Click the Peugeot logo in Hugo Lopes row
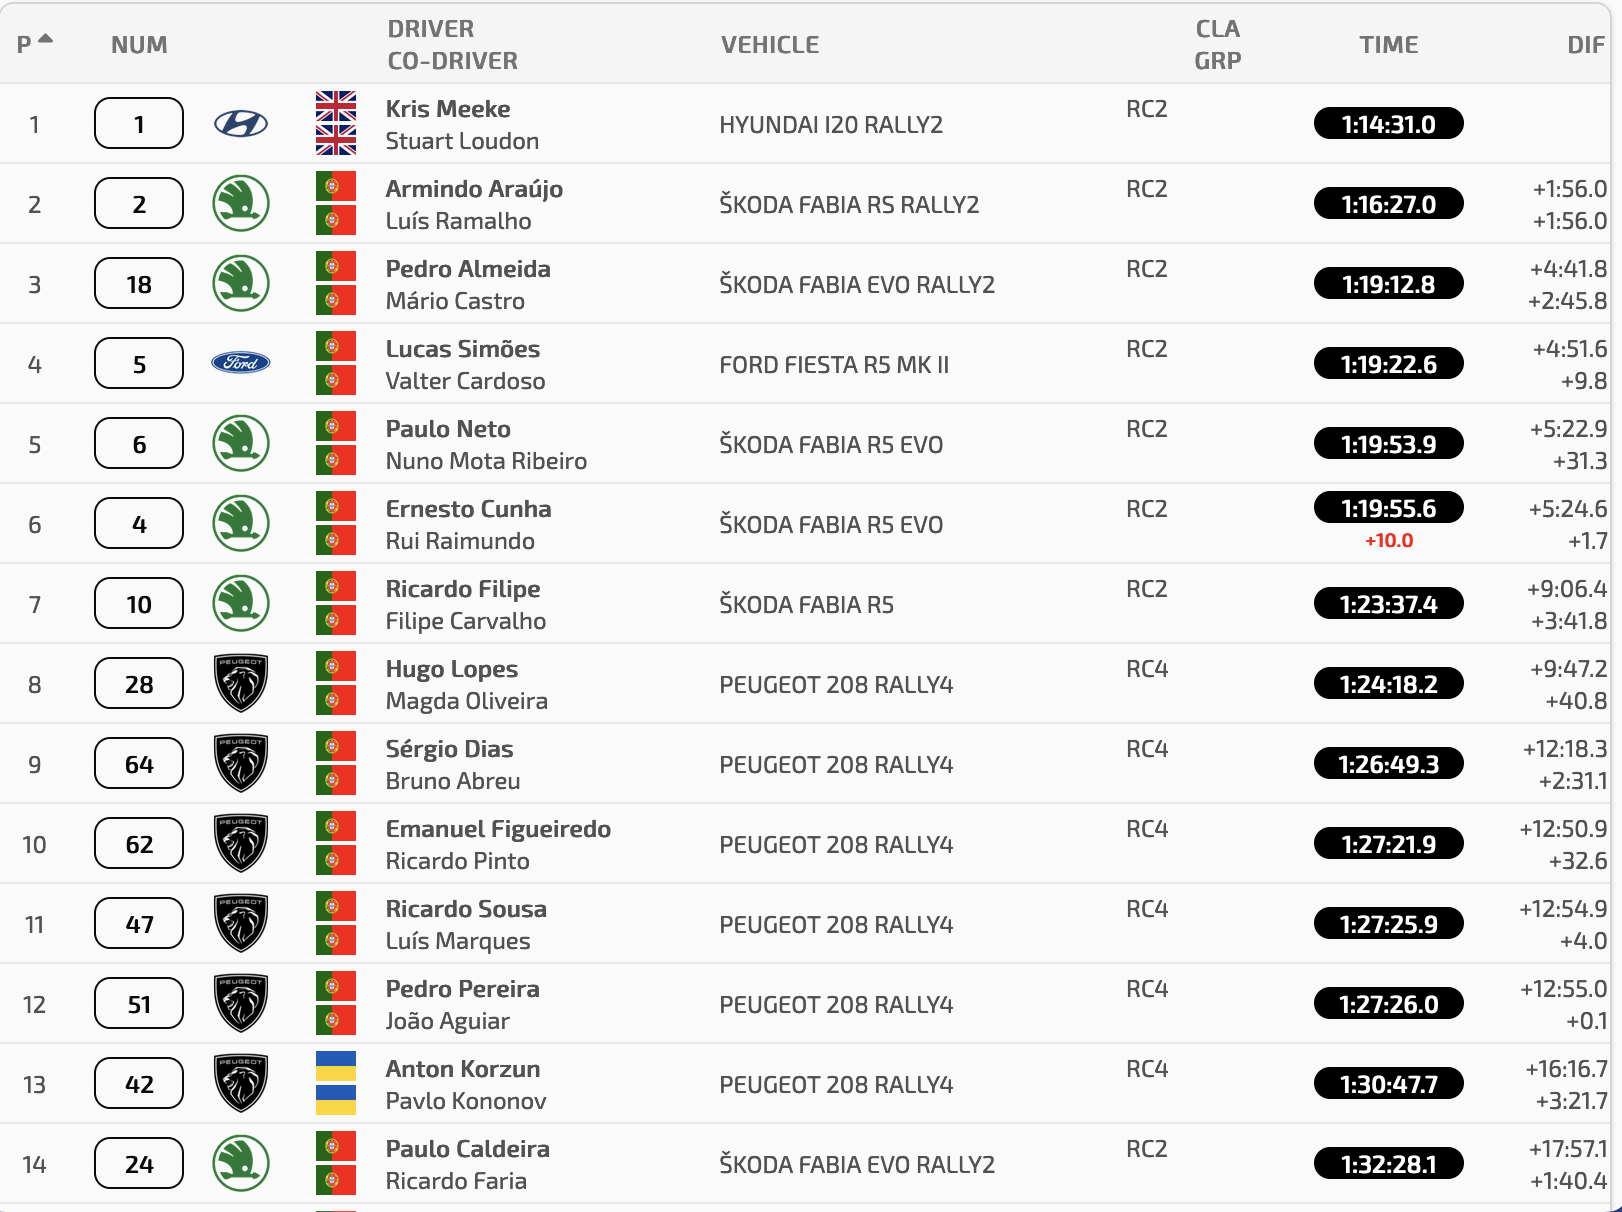This screenshot has width=1622, height=1212. (x=241, y=683)
